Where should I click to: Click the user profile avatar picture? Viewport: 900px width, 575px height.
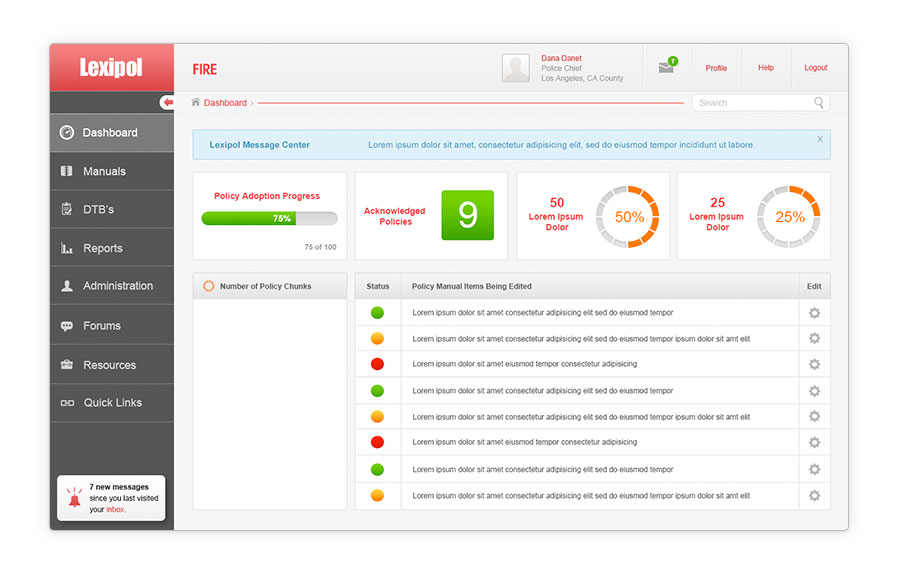516,68
